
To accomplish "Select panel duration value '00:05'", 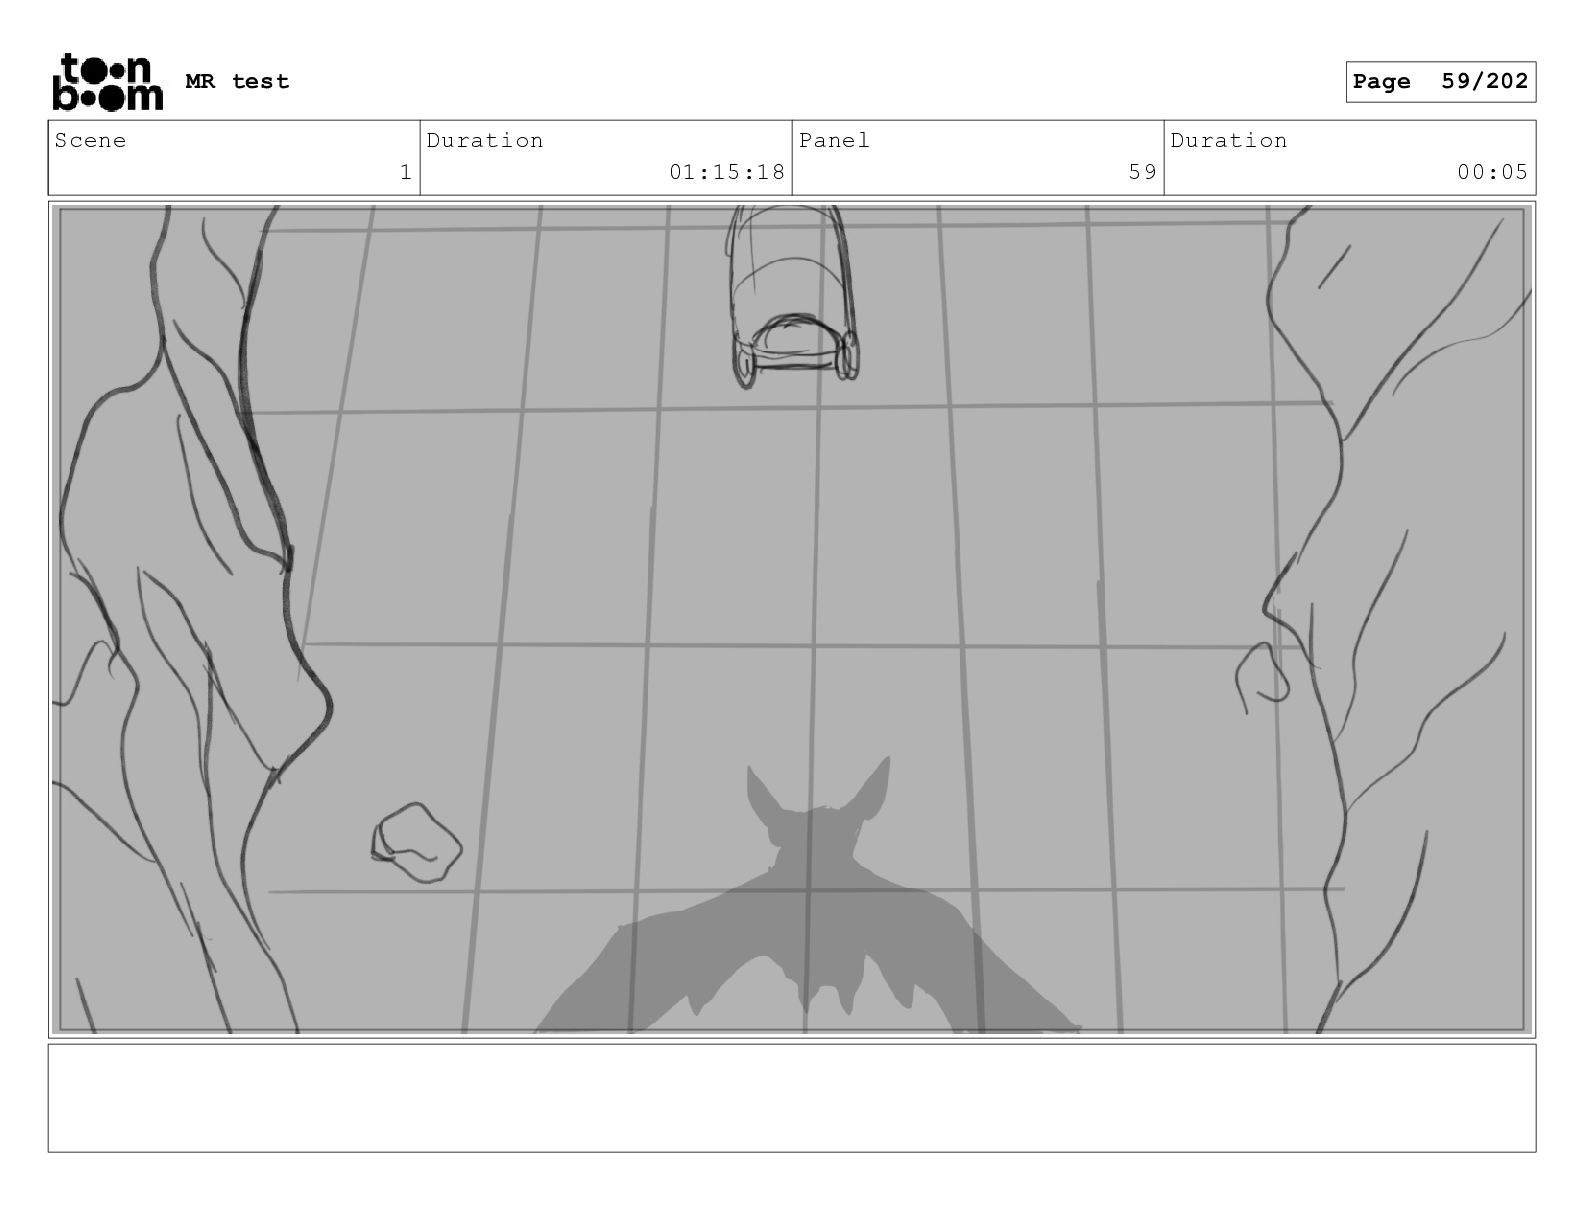I will click(x=1492, y=172).
